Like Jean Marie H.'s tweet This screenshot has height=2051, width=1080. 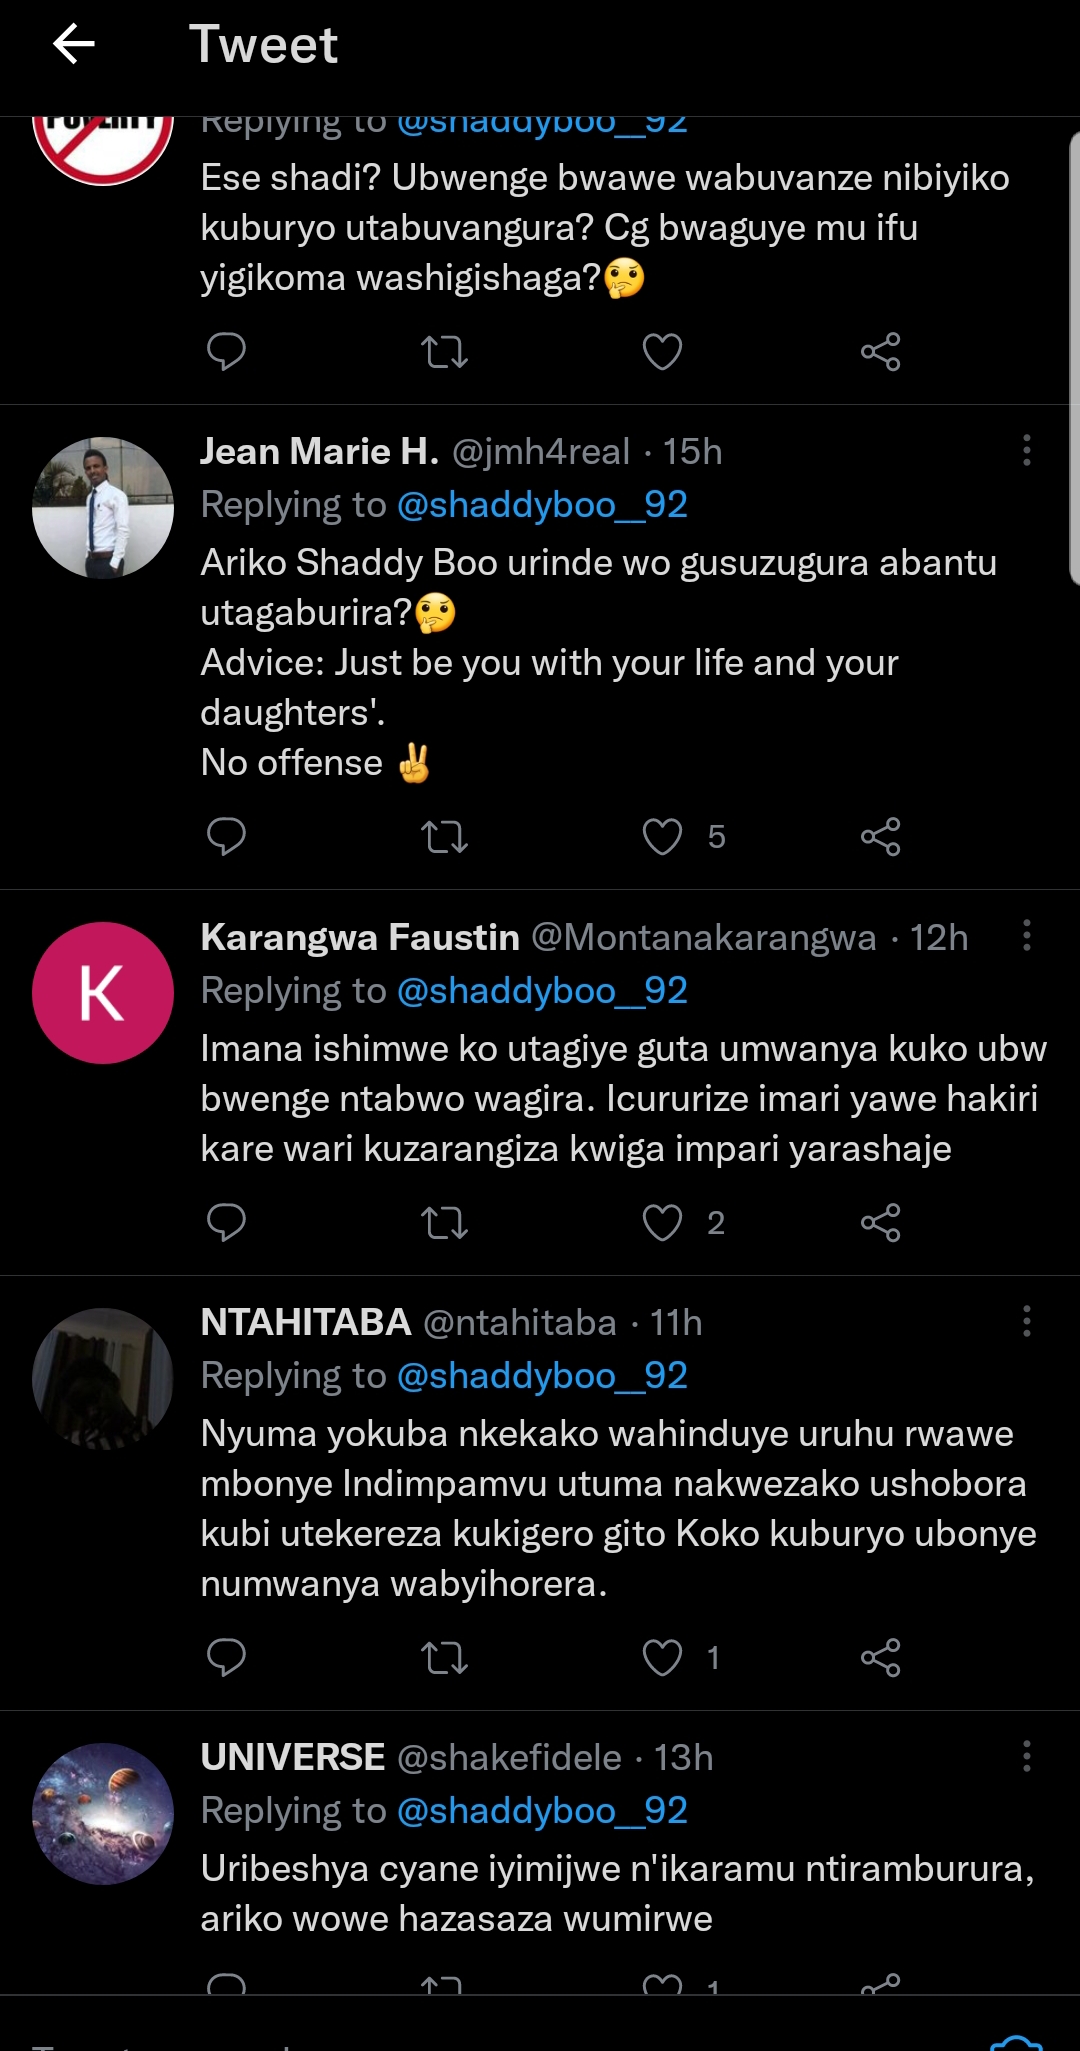tap(662, 836)
